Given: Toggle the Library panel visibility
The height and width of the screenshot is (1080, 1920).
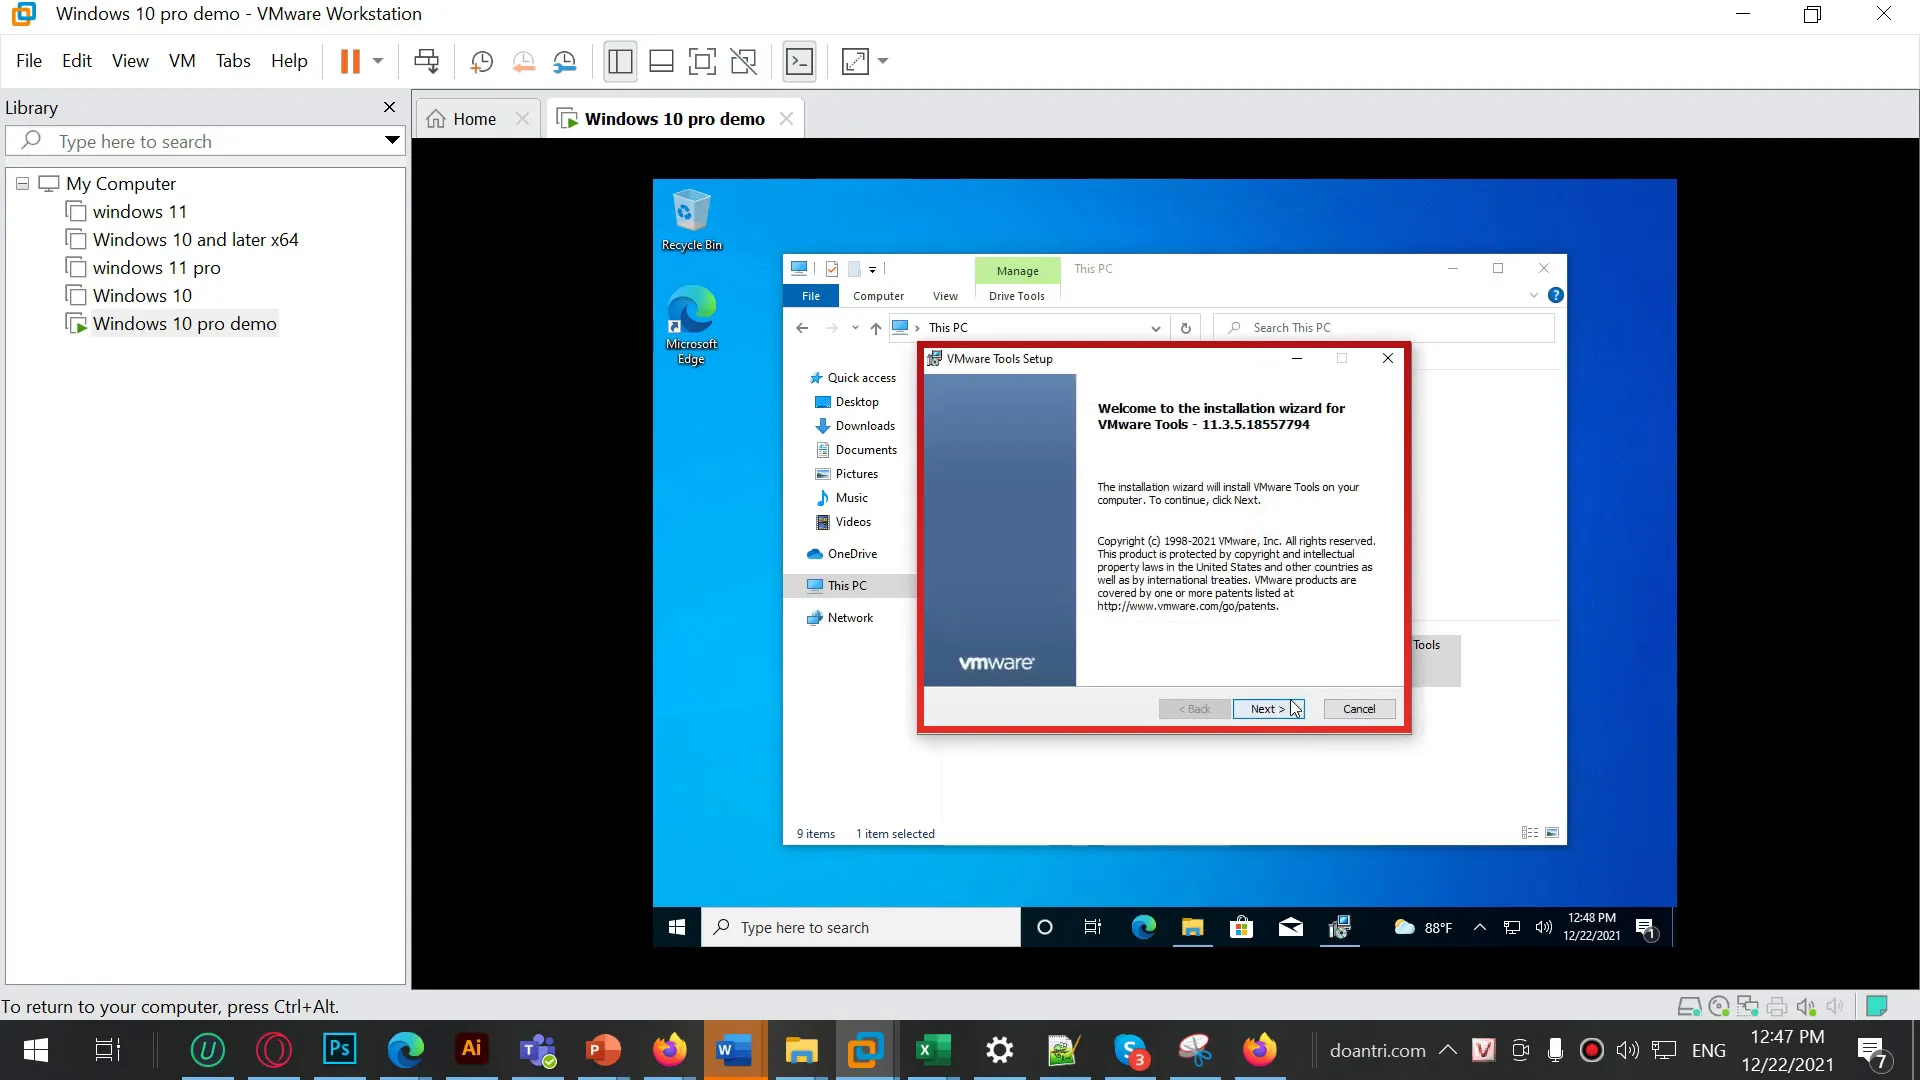Looking at the screenshot, I should click(619, 61).
